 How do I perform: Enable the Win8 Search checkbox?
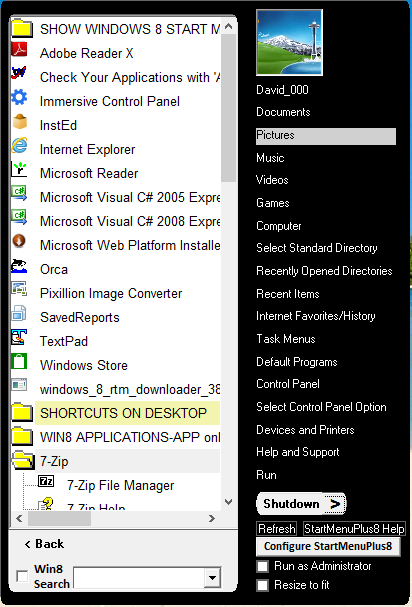point(22,576)
